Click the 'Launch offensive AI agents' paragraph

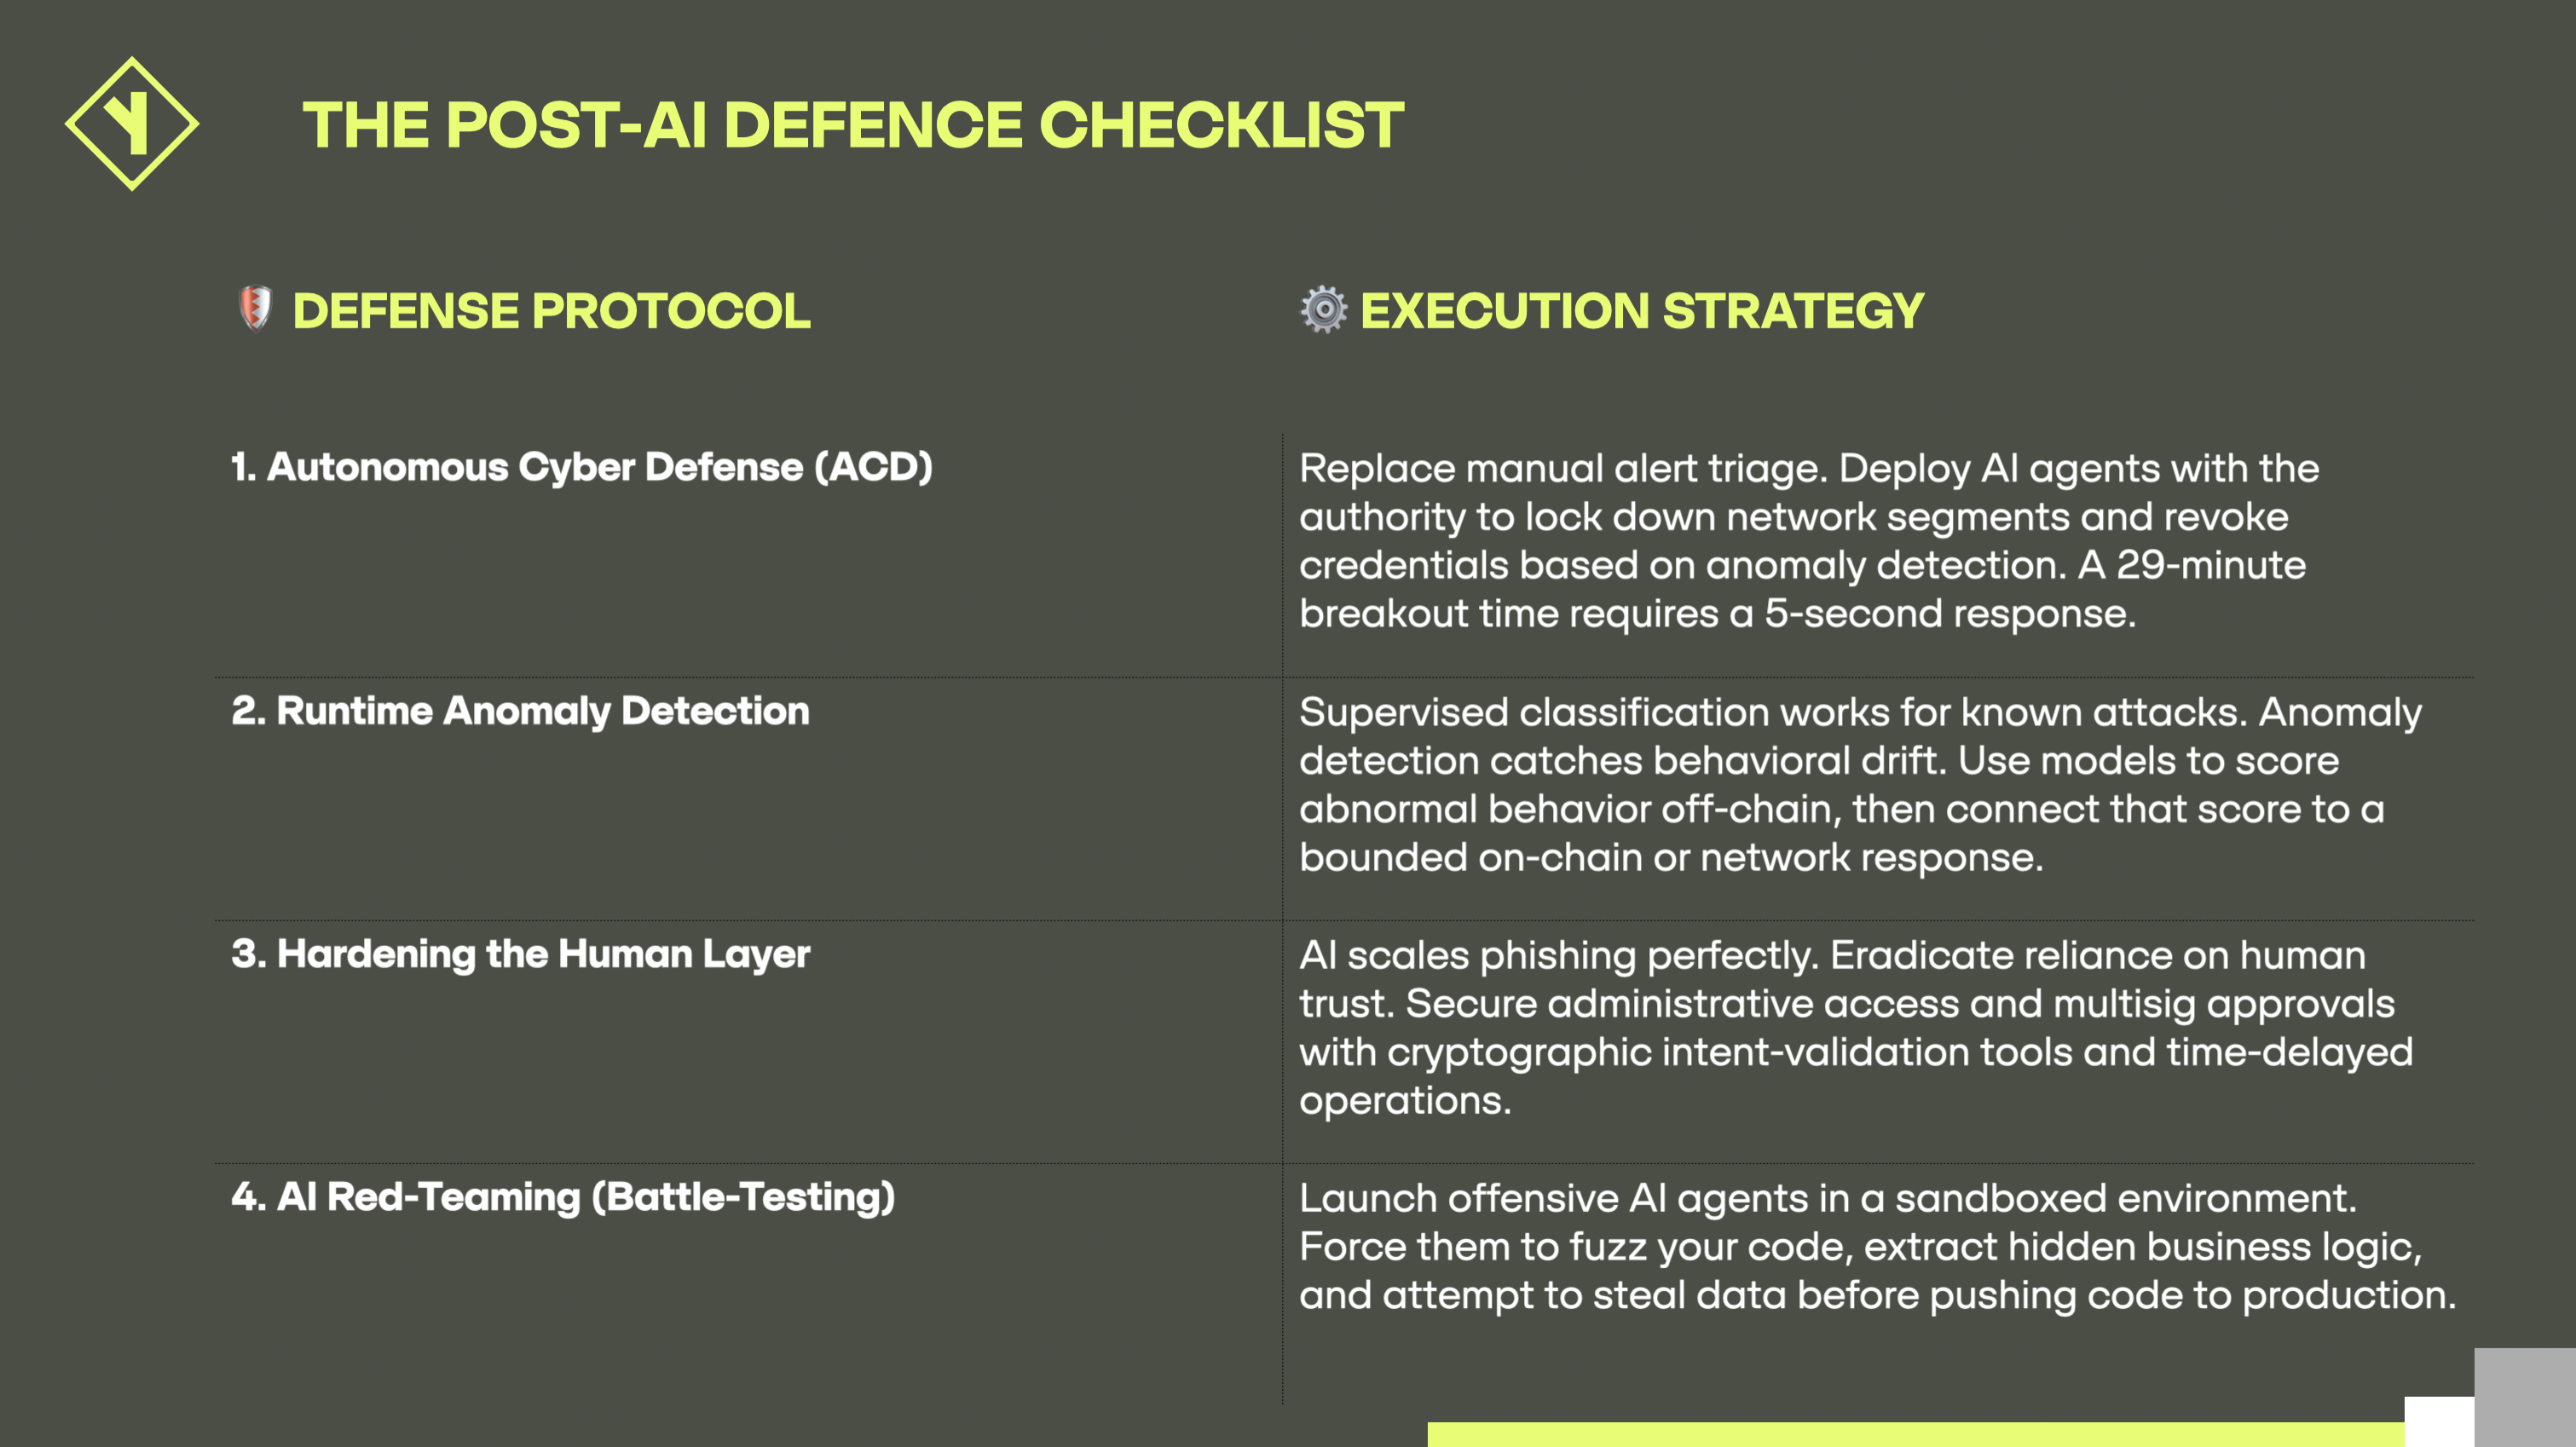(1878, 1247)
